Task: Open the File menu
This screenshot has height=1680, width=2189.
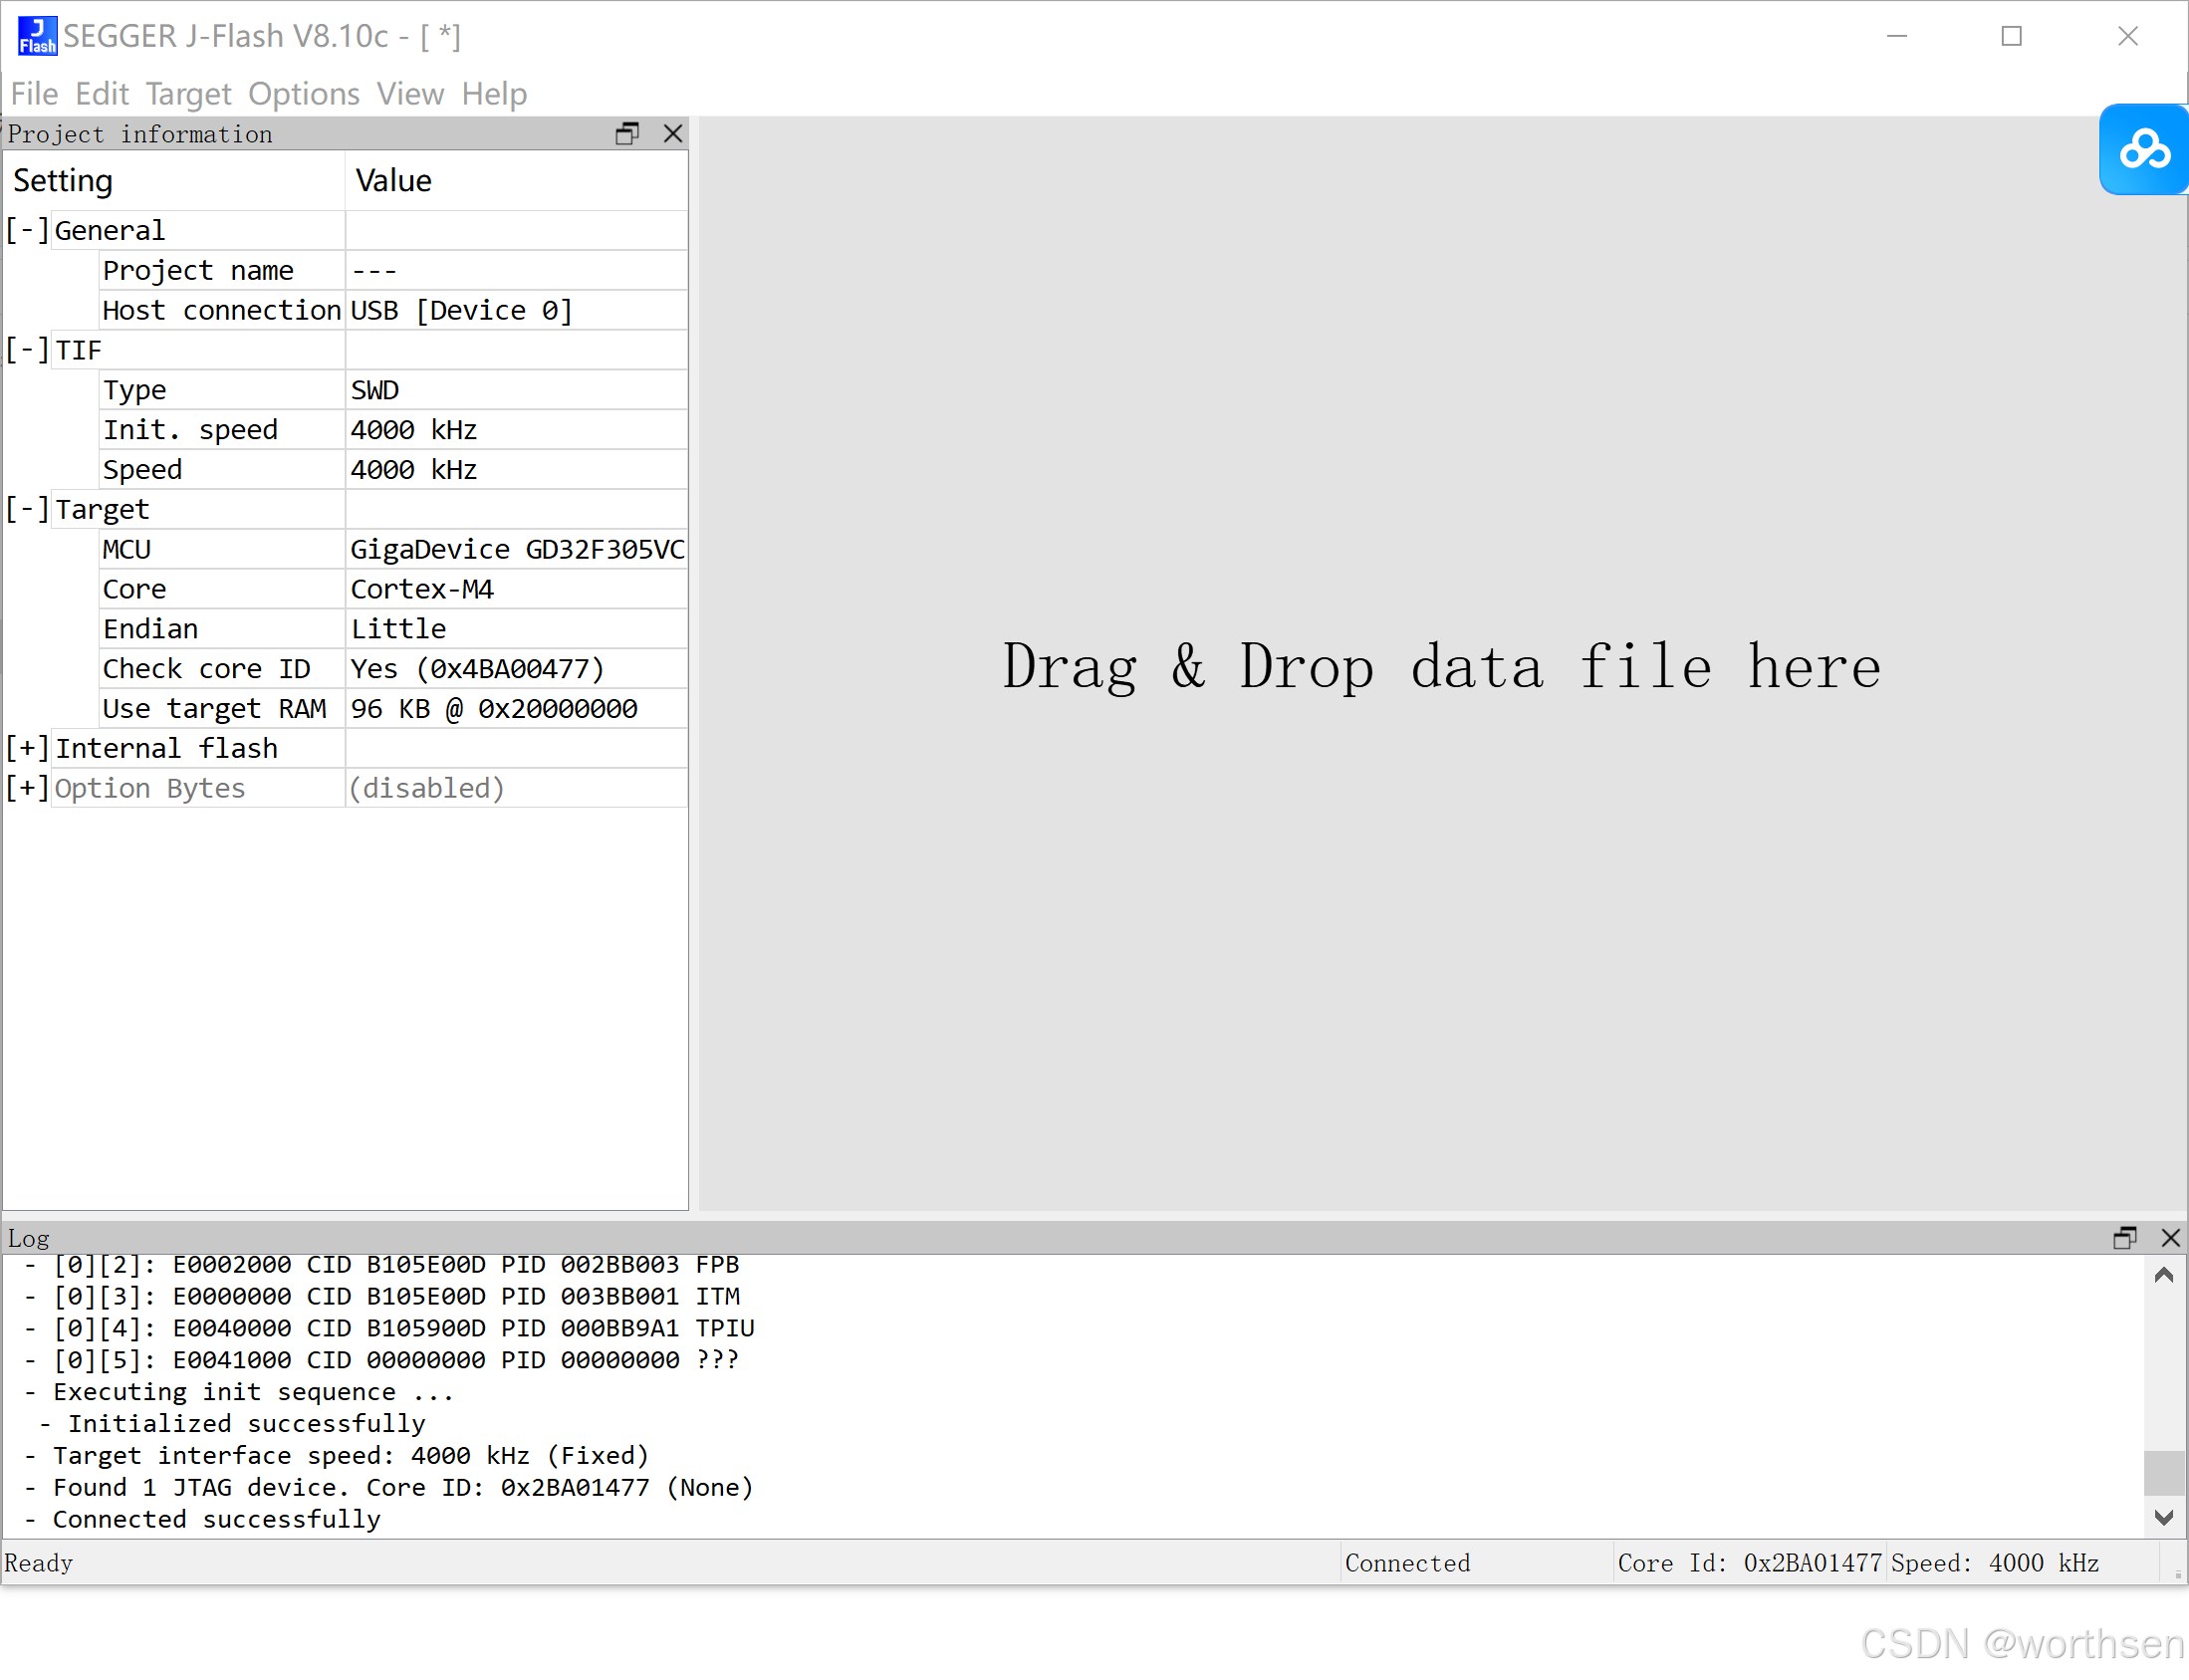Action: 34,94
